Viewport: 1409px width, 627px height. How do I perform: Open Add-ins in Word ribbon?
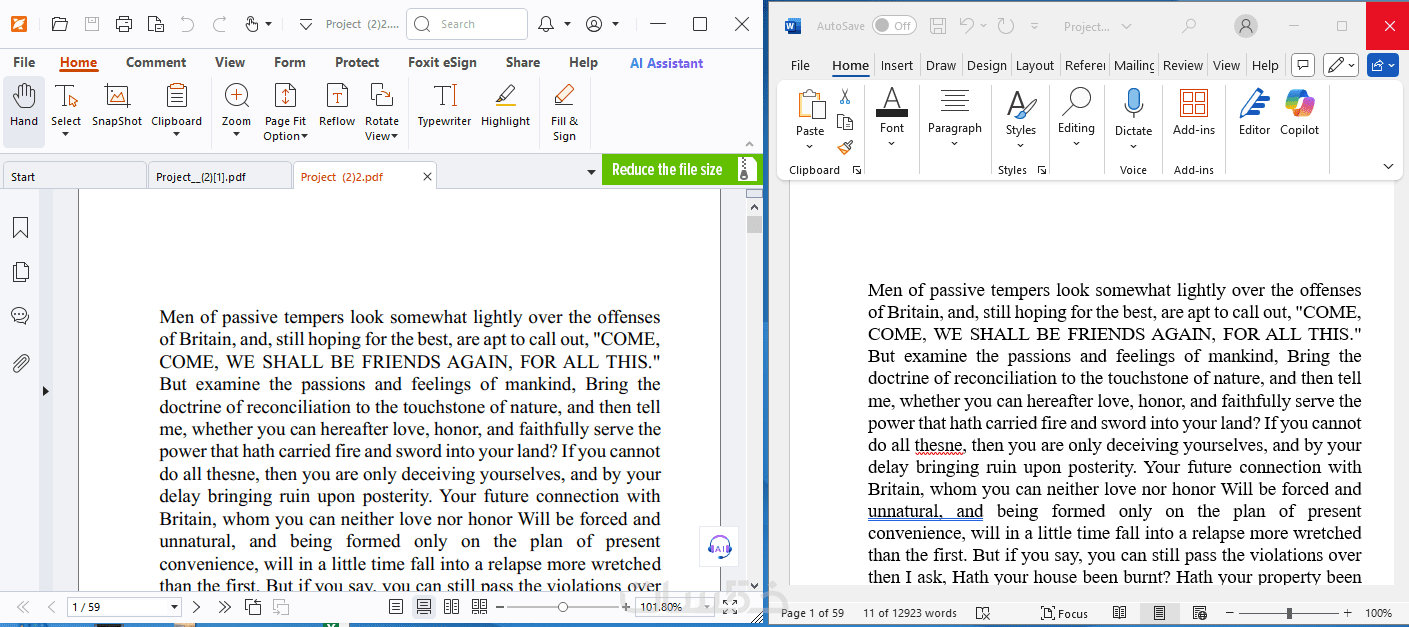coord(1194,112)
